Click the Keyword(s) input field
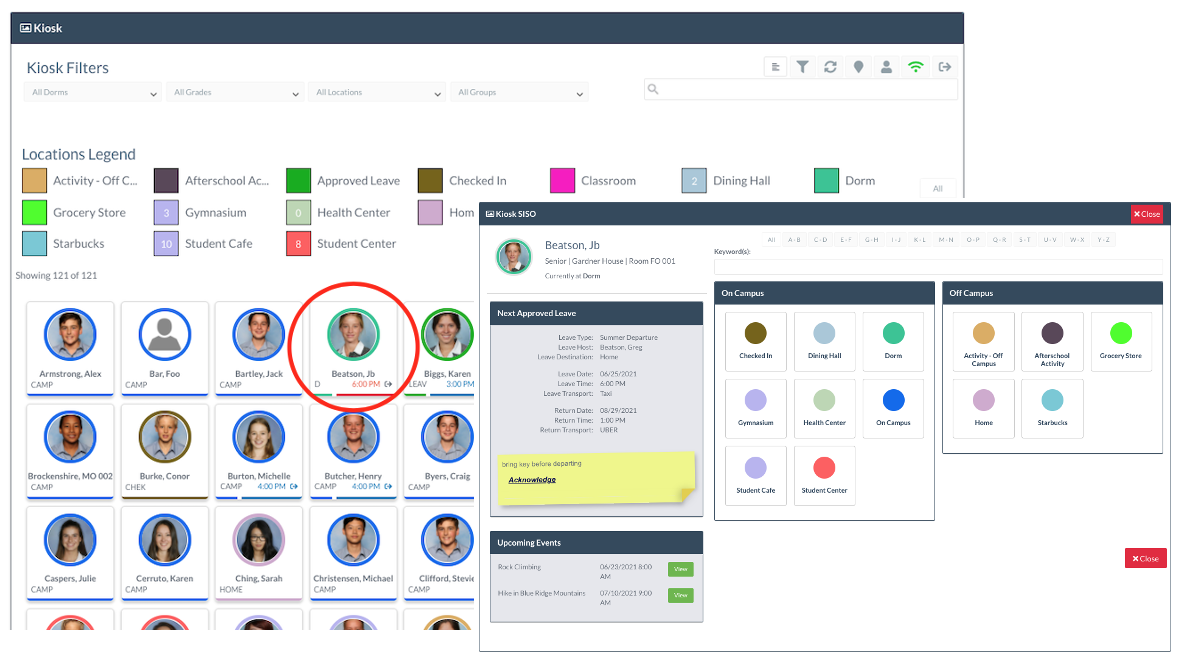This screenshot has width=1194, height=667. click(x=938, y=266)
